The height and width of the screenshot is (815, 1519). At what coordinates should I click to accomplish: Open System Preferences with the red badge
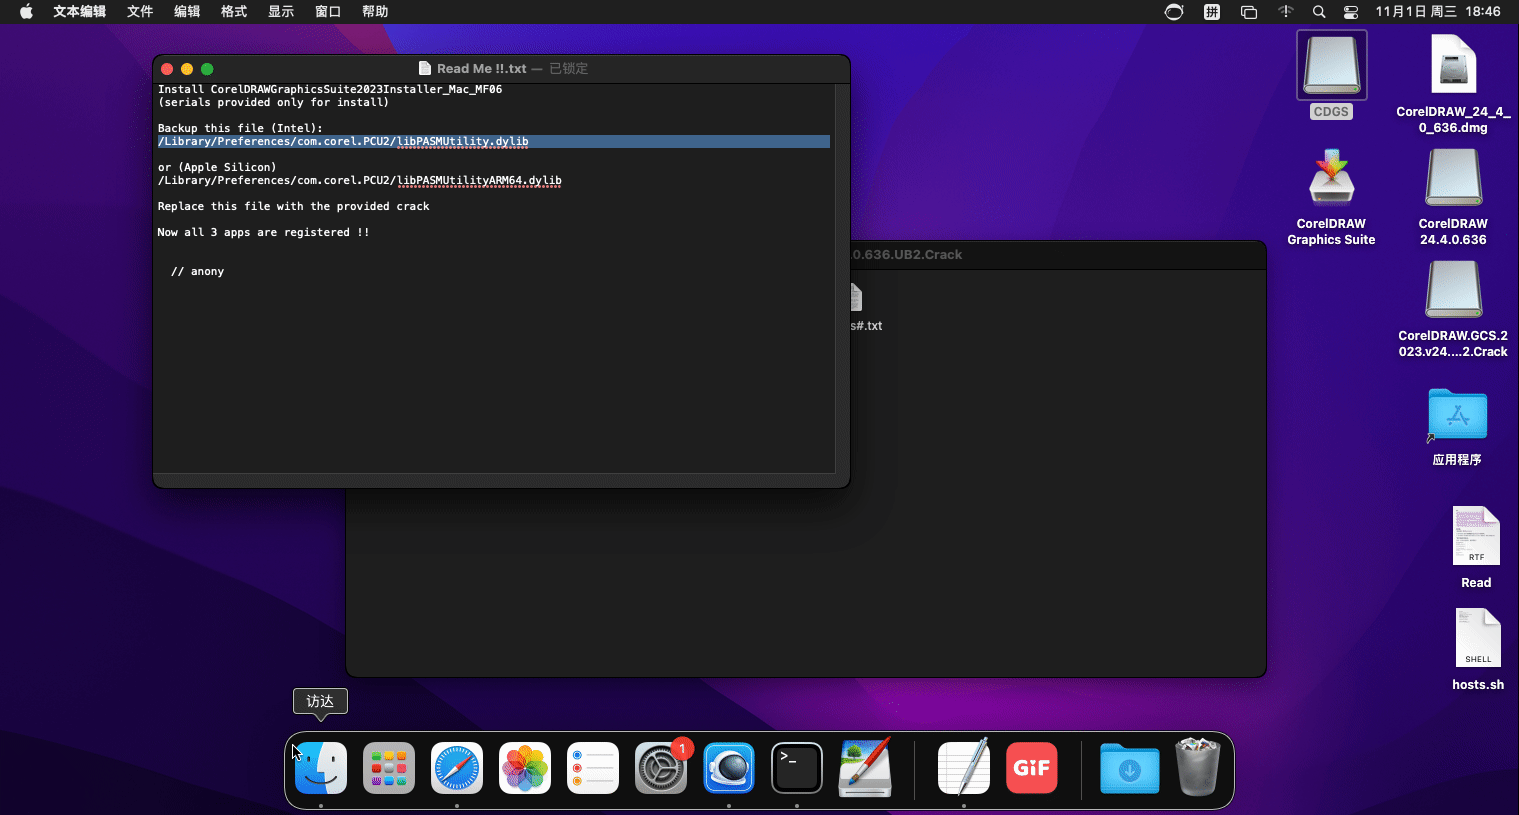[661, 768]
